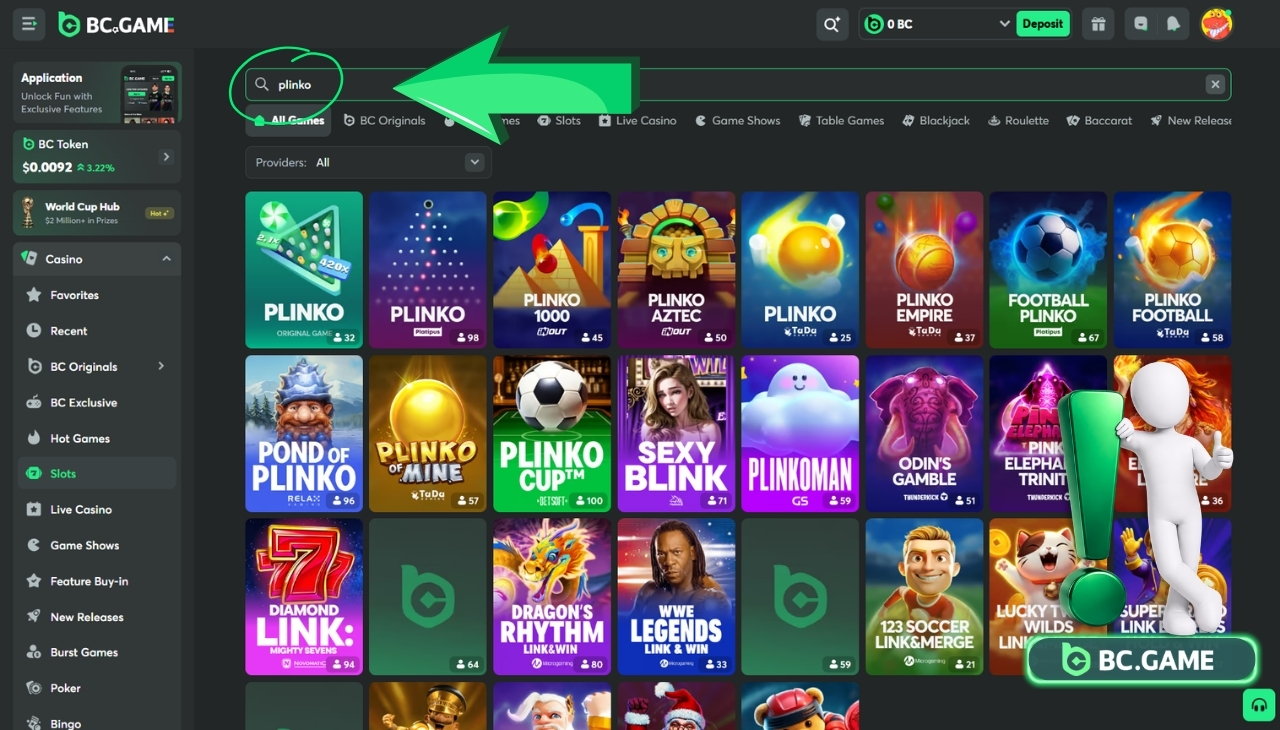
Task: Select the Table Games category tab
Action: (841, 121)
